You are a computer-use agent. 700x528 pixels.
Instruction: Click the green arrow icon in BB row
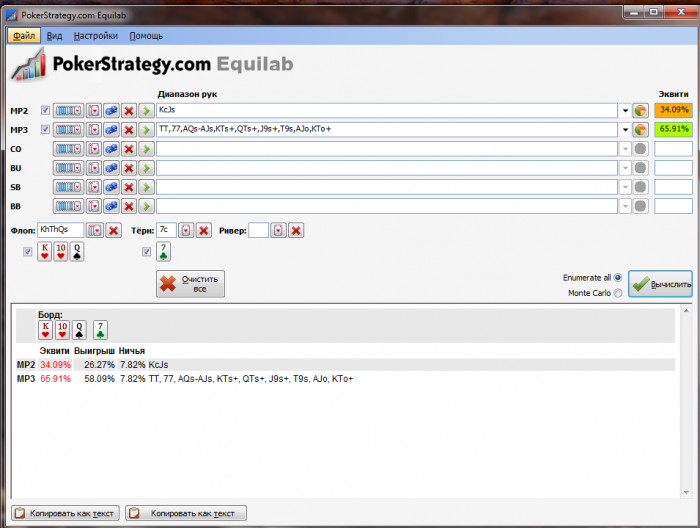[x=146, y=206]
